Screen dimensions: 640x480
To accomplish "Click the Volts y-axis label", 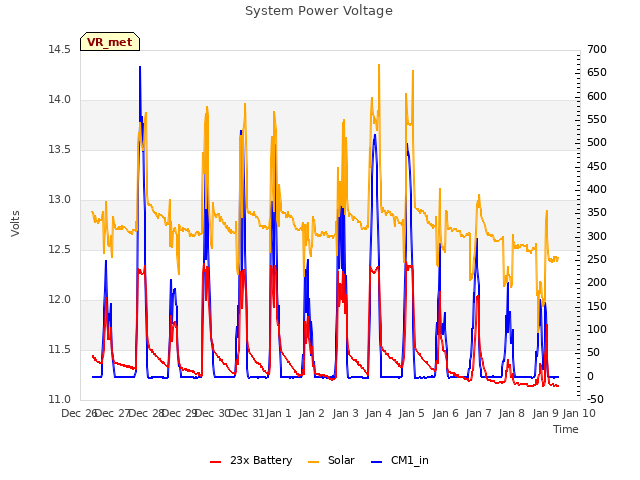I will 16,223.
